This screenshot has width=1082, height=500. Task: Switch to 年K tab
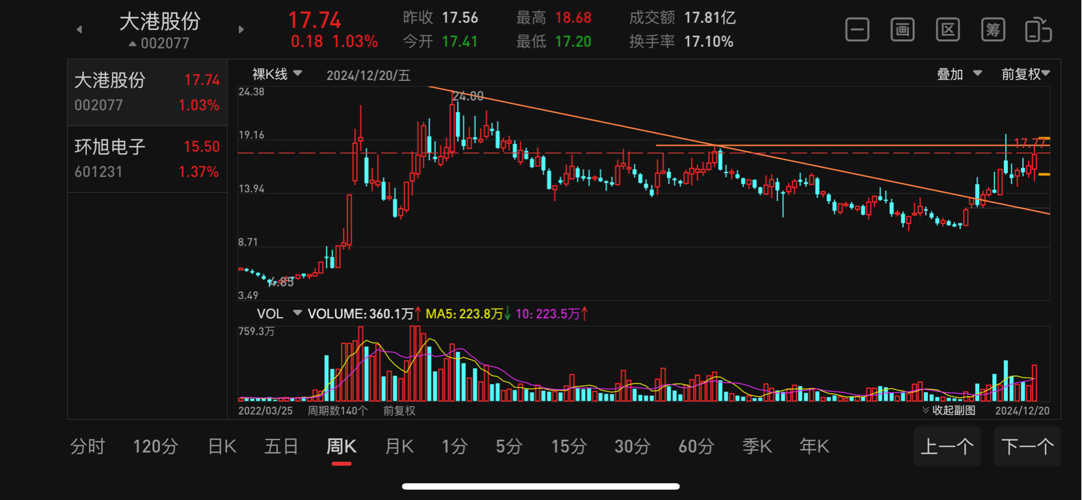pos(814,446)
